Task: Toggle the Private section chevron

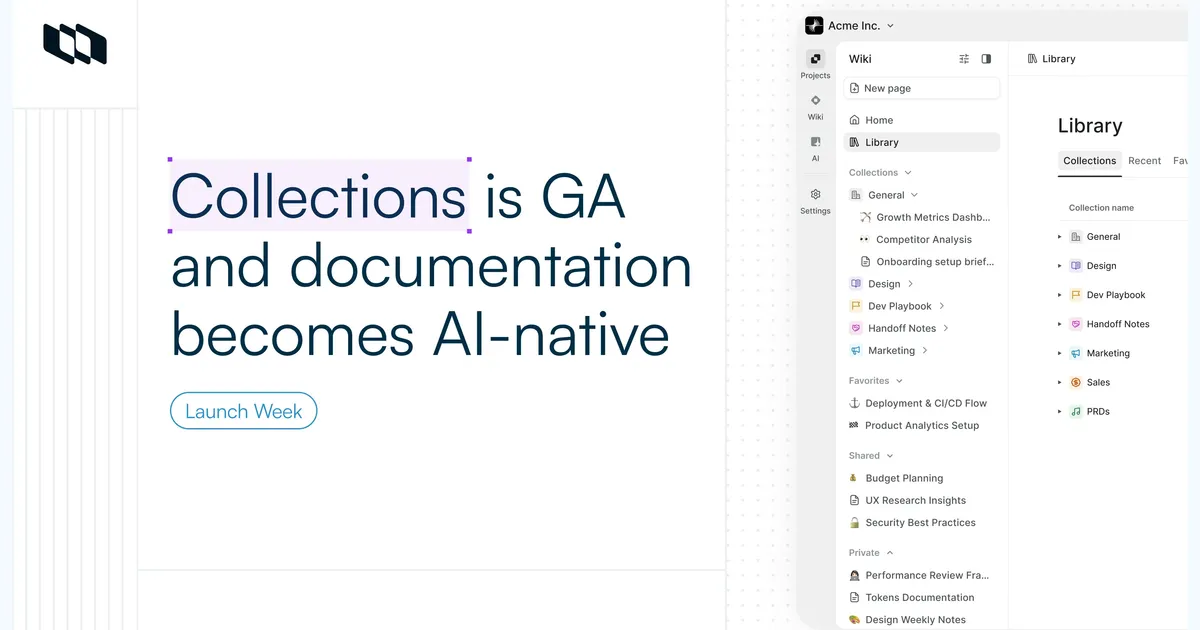Action: [890, 553]
